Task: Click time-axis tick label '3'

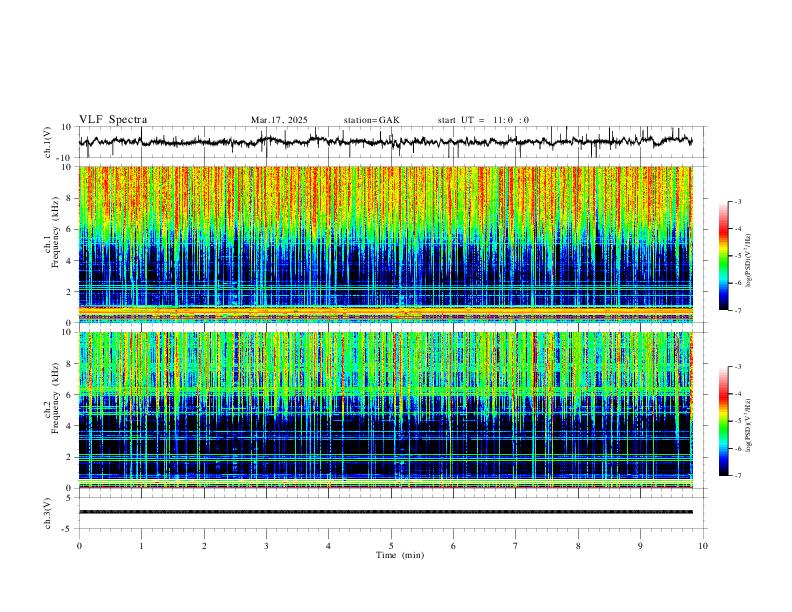Action: click(266, 546)
